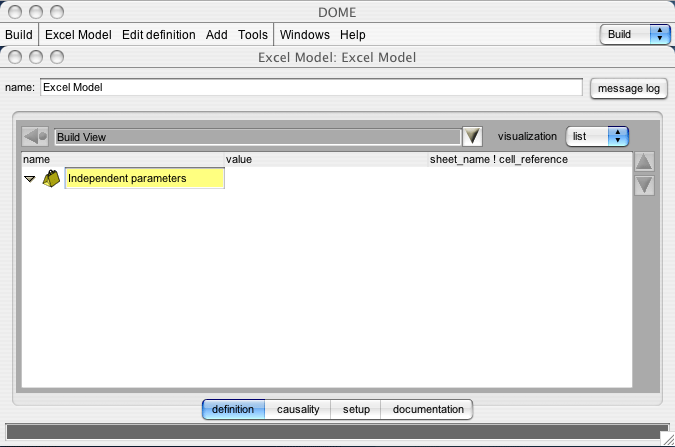Open the Excel Model menu
The width and height of the screenshot is (675, 447).
78,34
